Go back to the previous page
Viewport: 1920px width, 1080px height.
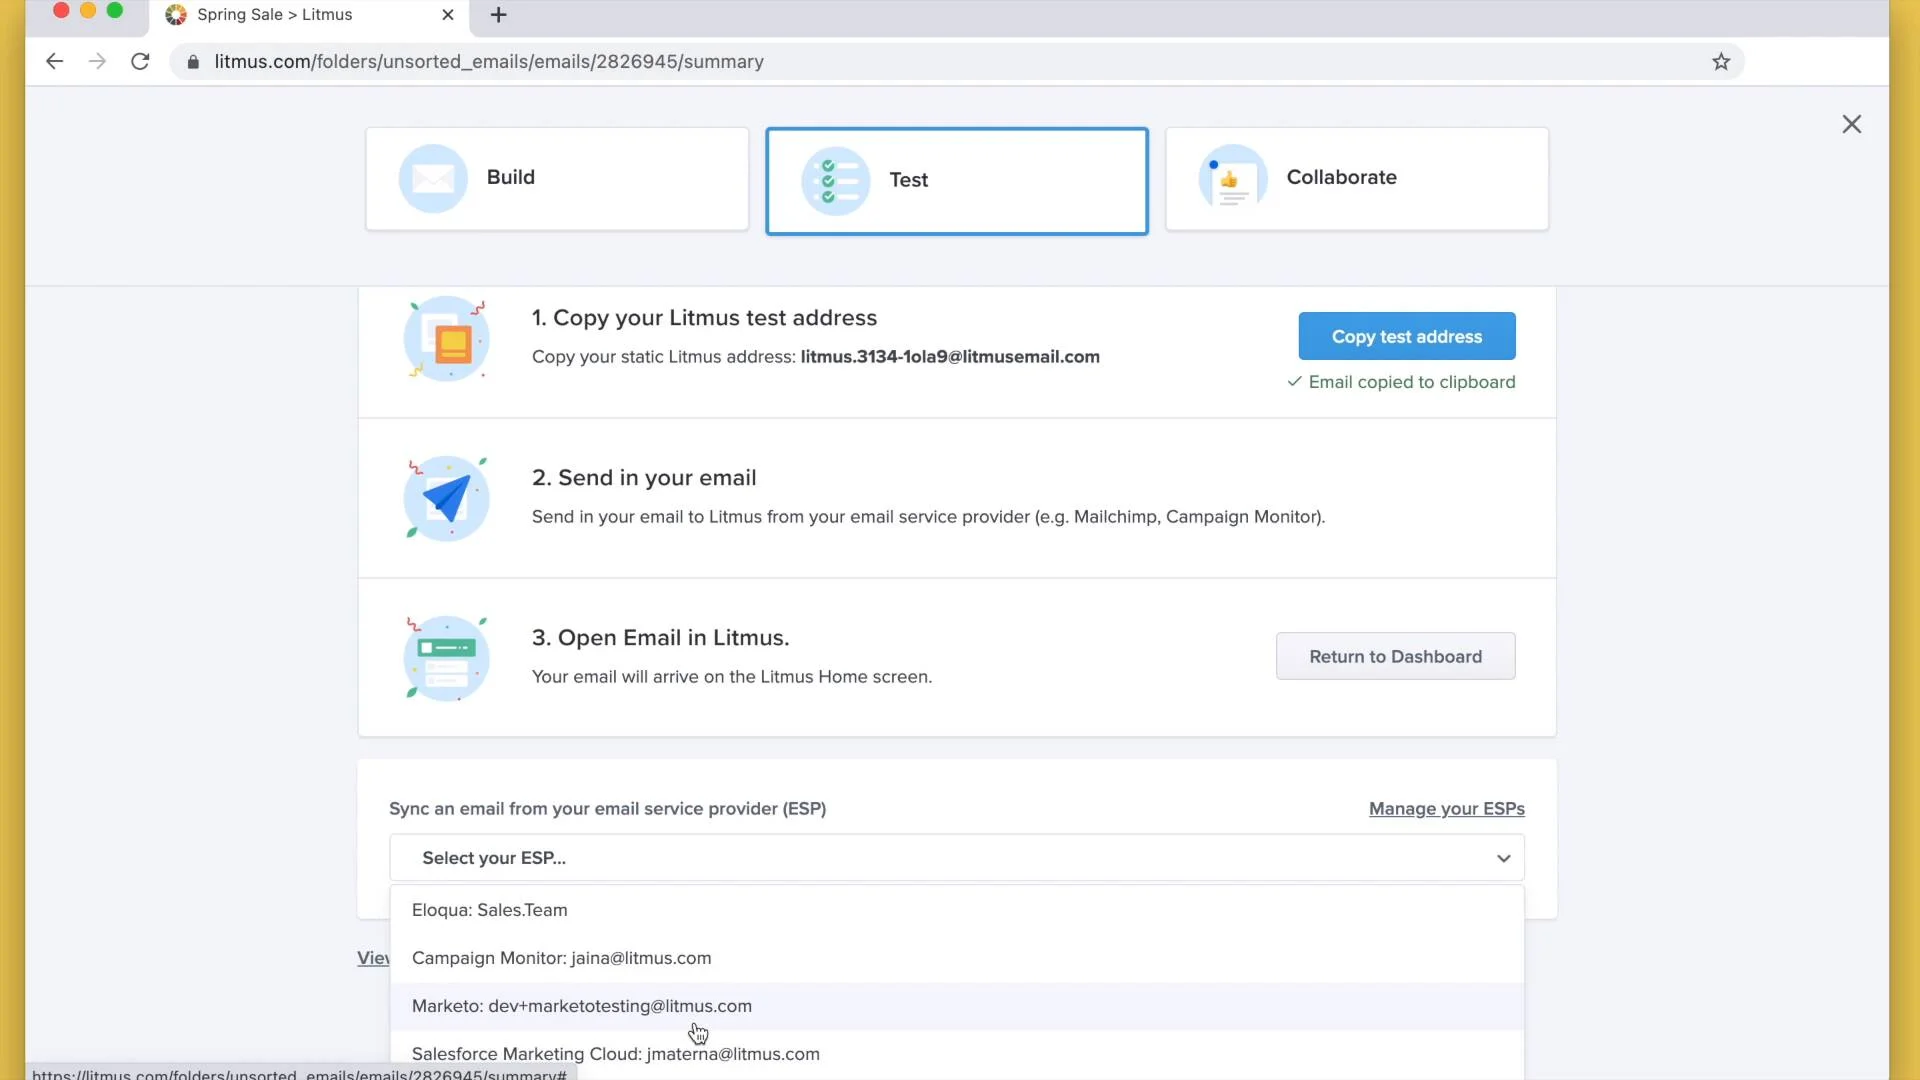coord(54,61)
